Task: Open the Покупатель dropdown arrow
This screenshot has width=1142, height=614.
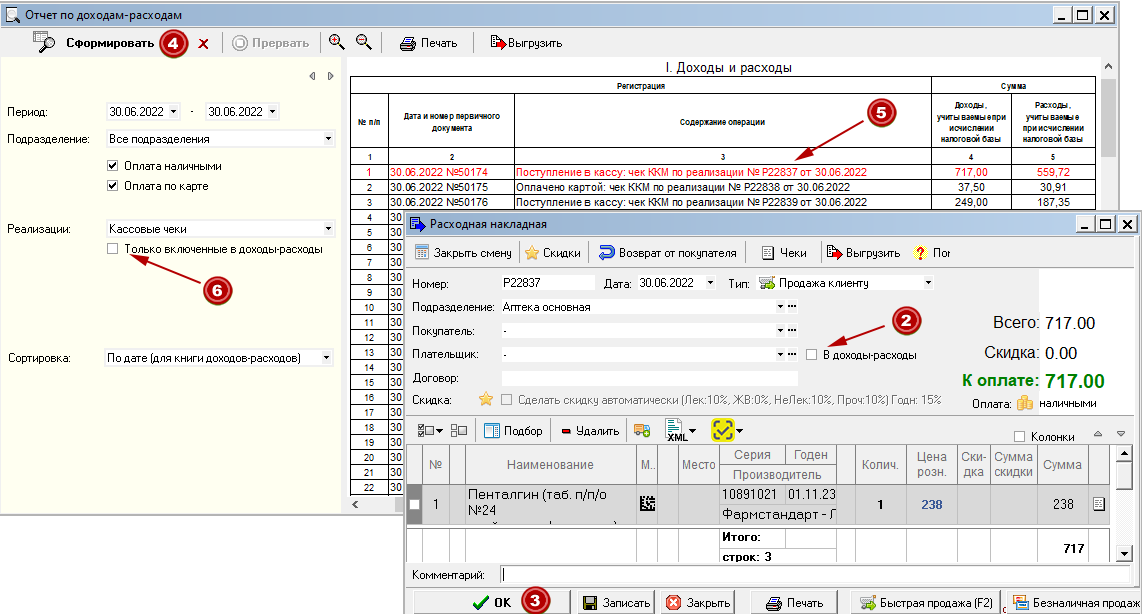Action: tap(780, 331)
